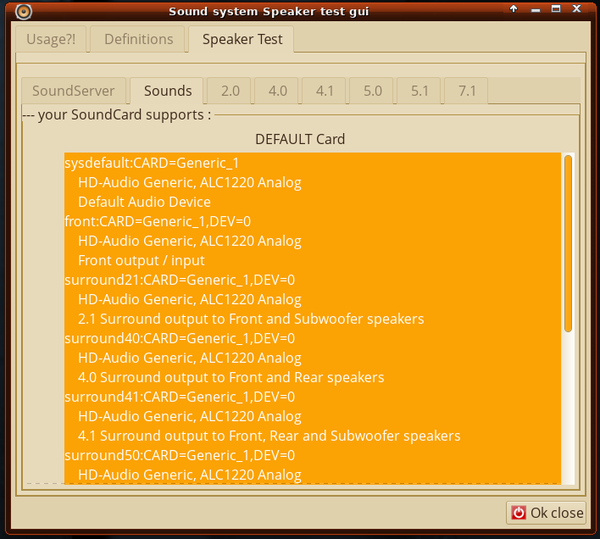This screenshot has height=539, width=600.
Task: Select the 5.1 surround tab
Action: point(420,91)
